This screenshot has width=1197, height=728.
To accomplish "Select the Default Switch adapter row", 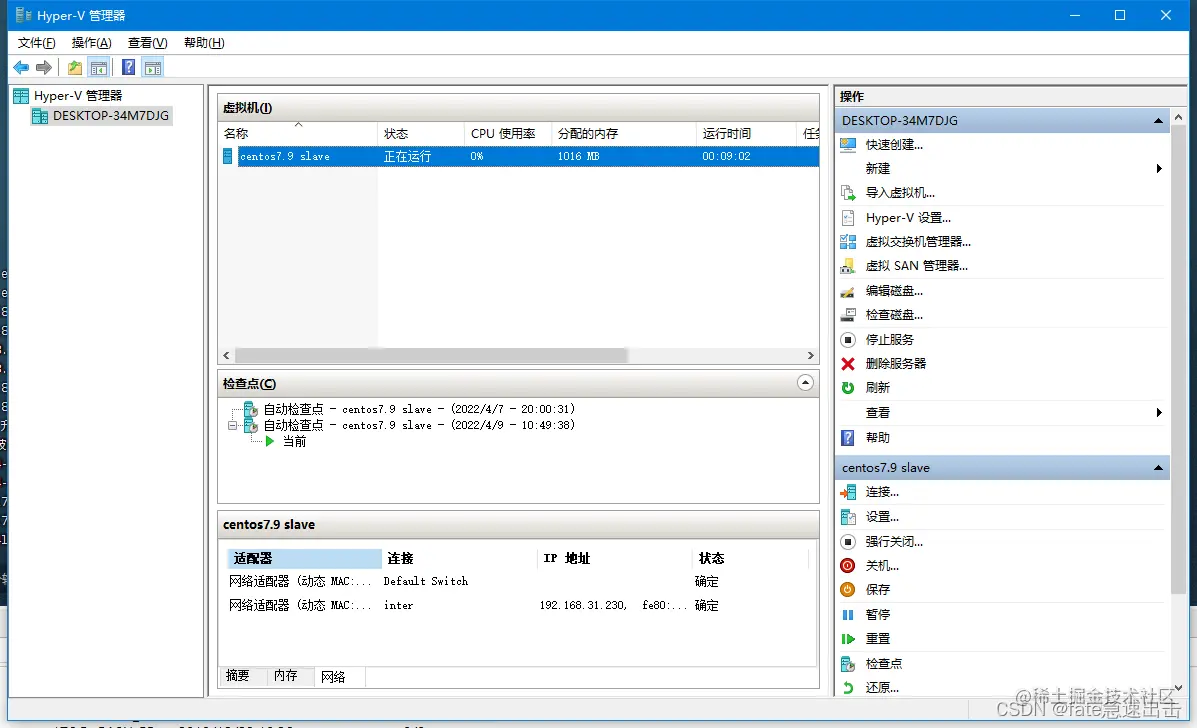I will [517, 581].
